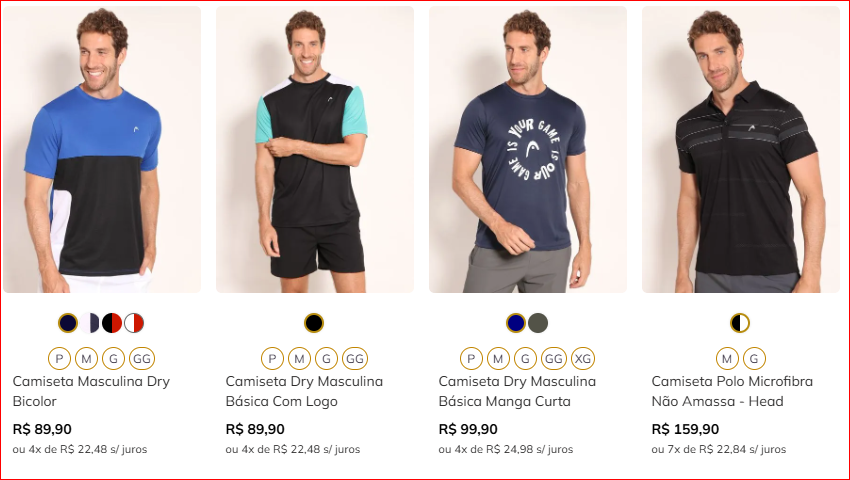Choose blue swatch for Básica Manga Curta shirt
The image size is (850, 480).
point(516,323)
